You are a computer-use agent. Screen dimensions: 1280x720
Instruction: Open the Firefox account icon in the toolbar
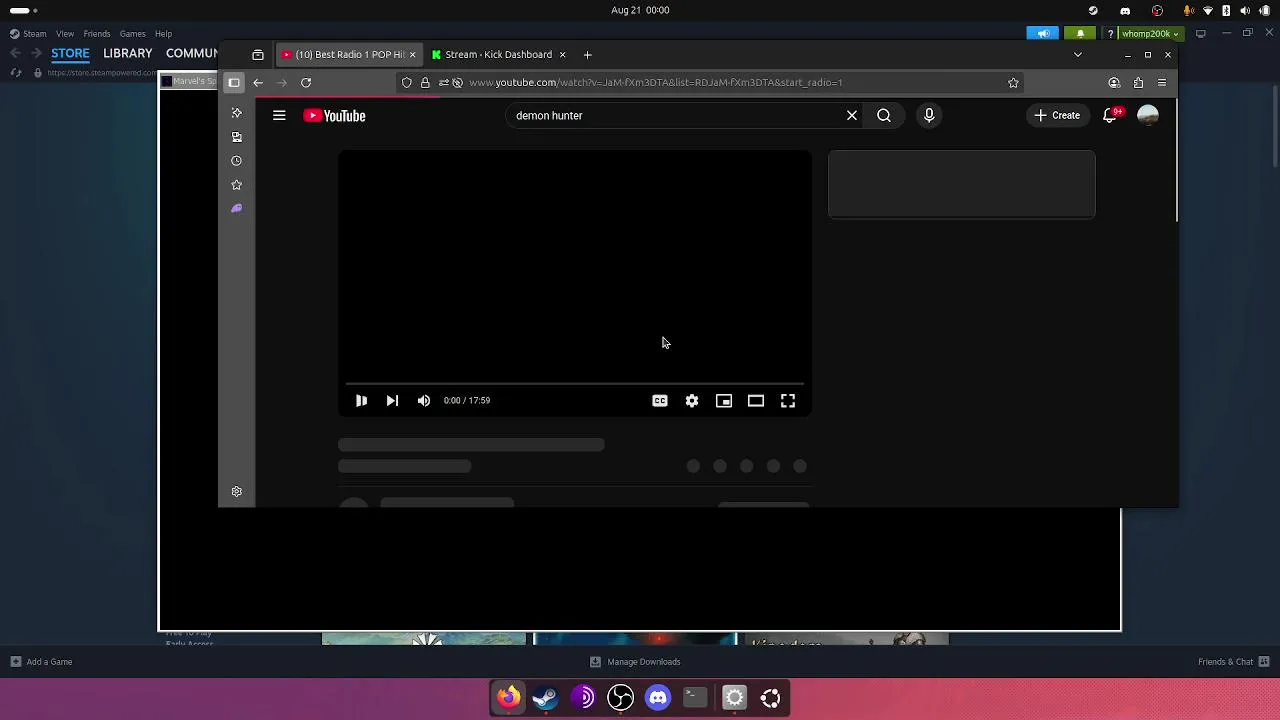click(x=1114, y=83)
